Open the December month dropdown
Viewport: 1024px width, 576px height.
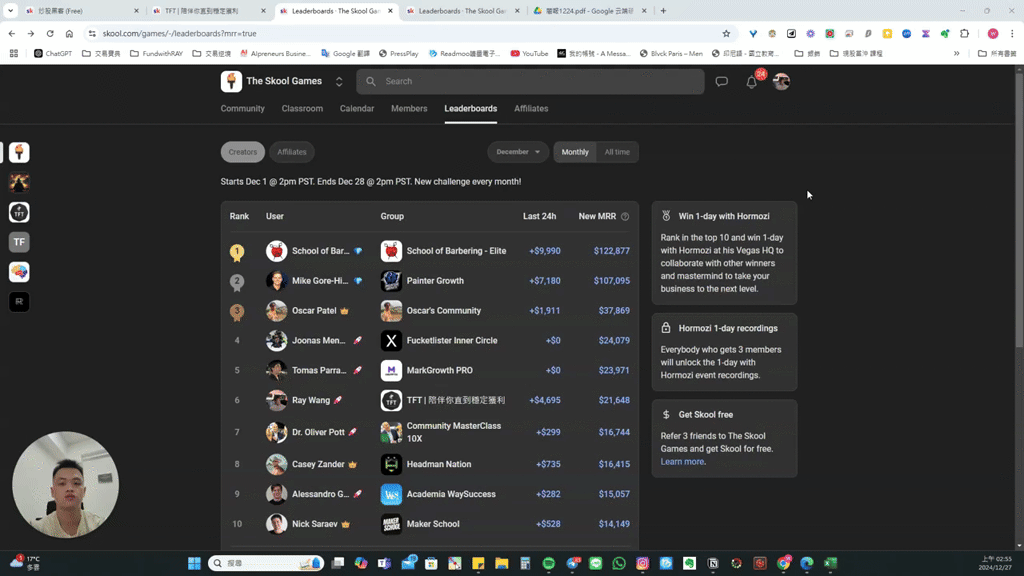click(518, 152)
